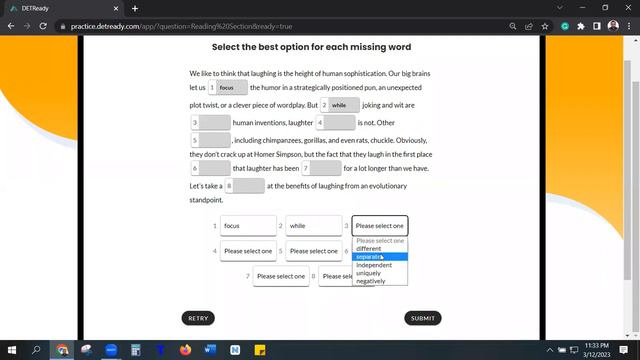Open Chrome from the taskbar

click(62, 350)
